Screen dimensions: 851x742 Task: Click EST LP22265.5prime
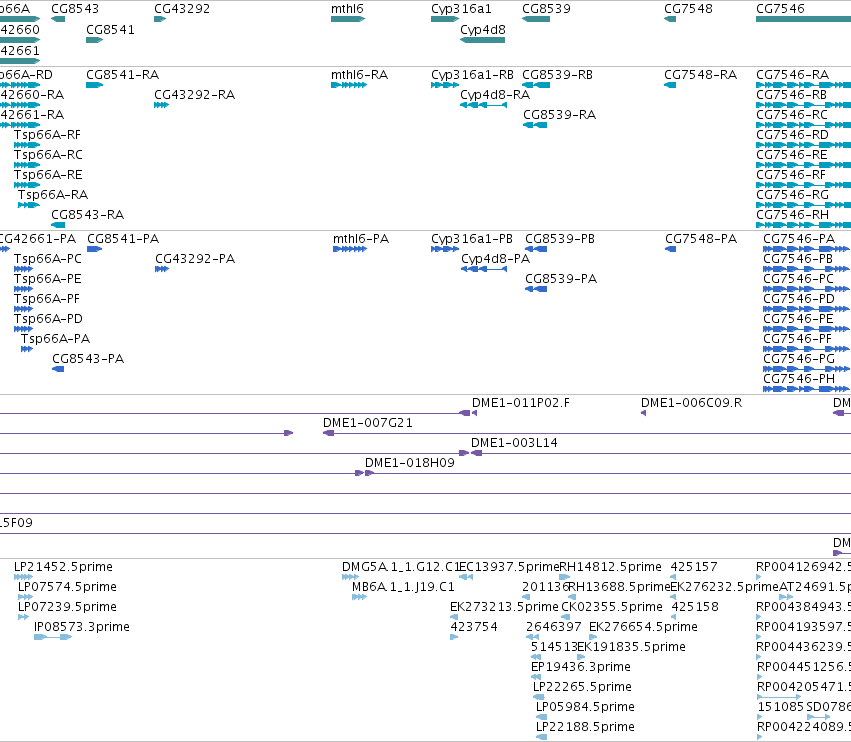582,687
